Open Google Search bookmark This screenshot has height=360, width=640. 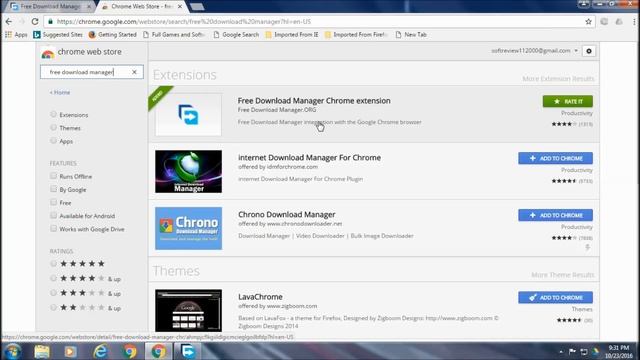point(236,35)
